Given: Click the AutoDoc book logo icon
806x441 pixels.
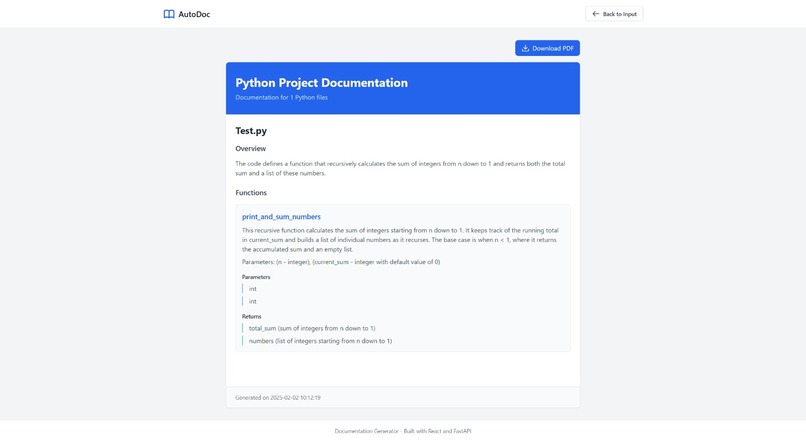Looking at the screenshot, I should pyautogui.click(x=169, y=14).
